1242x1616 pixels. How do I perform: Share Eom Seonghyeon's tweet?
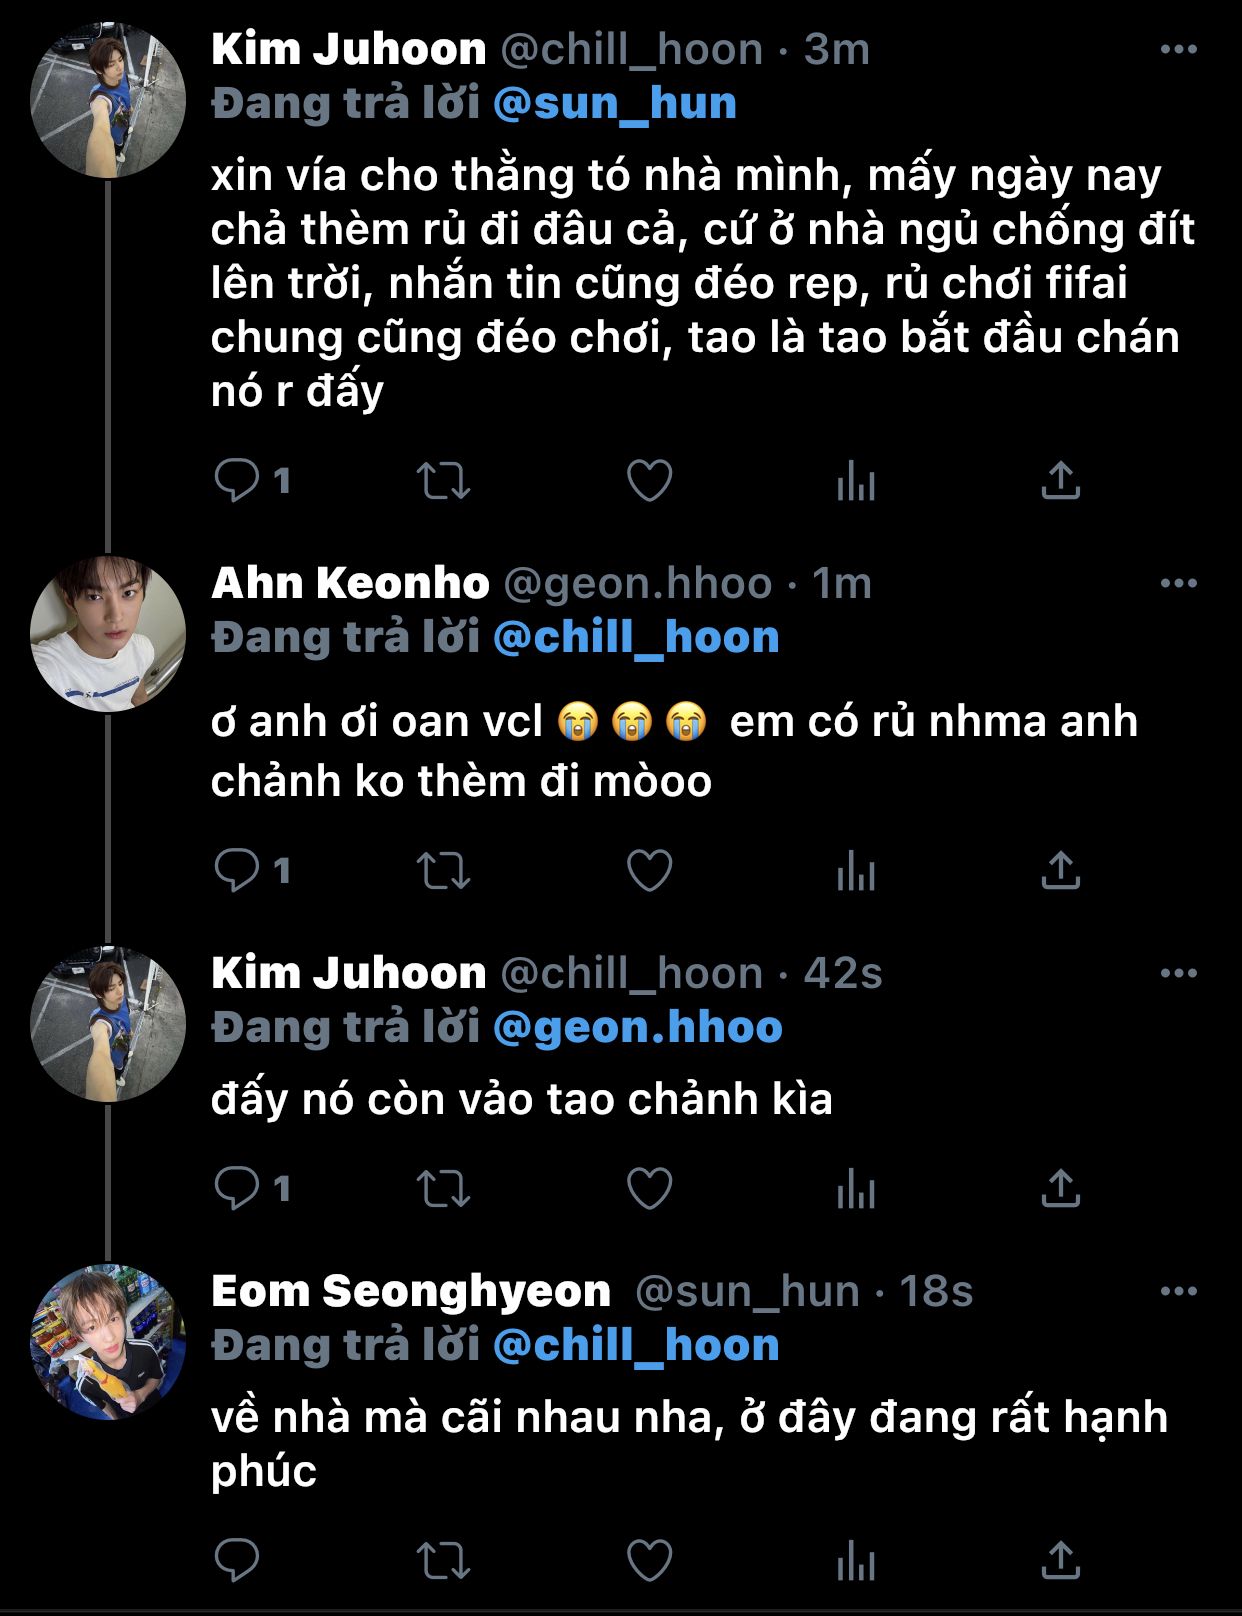[1060, 1561]
